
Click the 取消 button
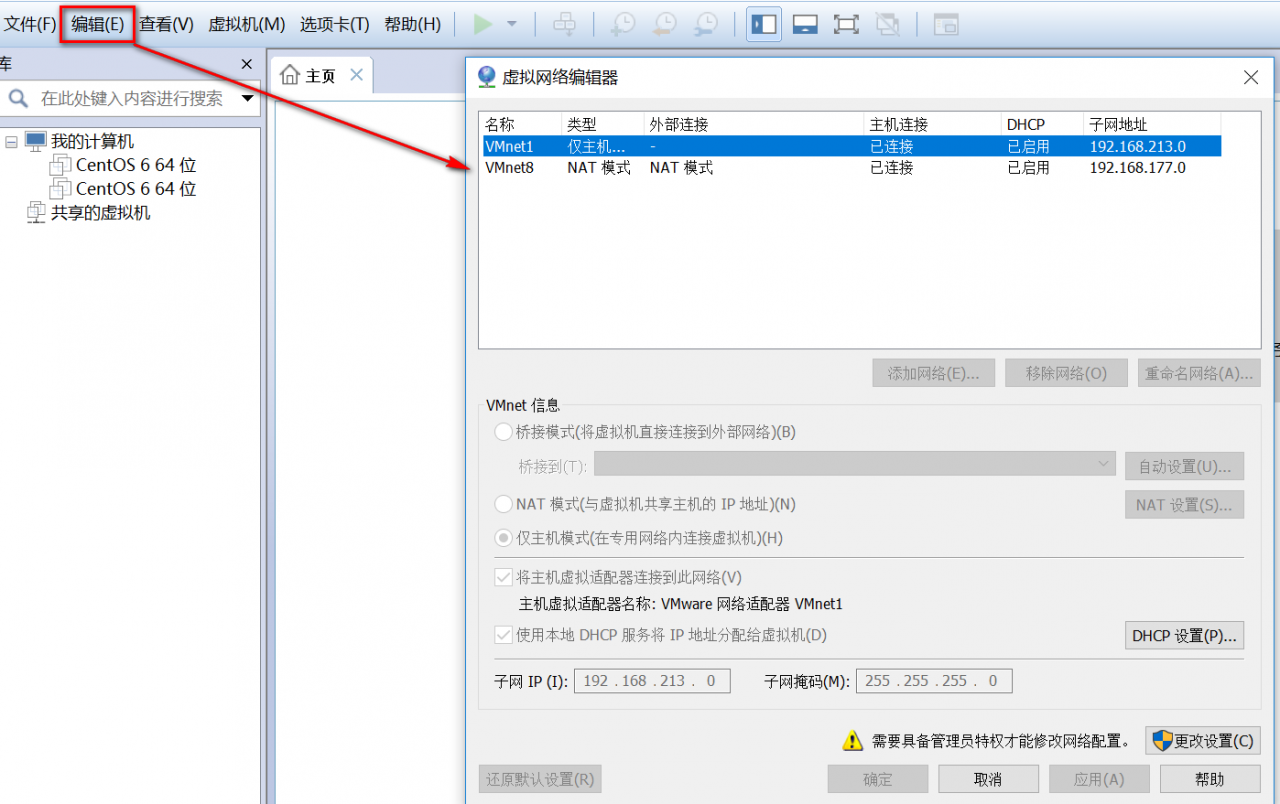(x=988, y=779)
